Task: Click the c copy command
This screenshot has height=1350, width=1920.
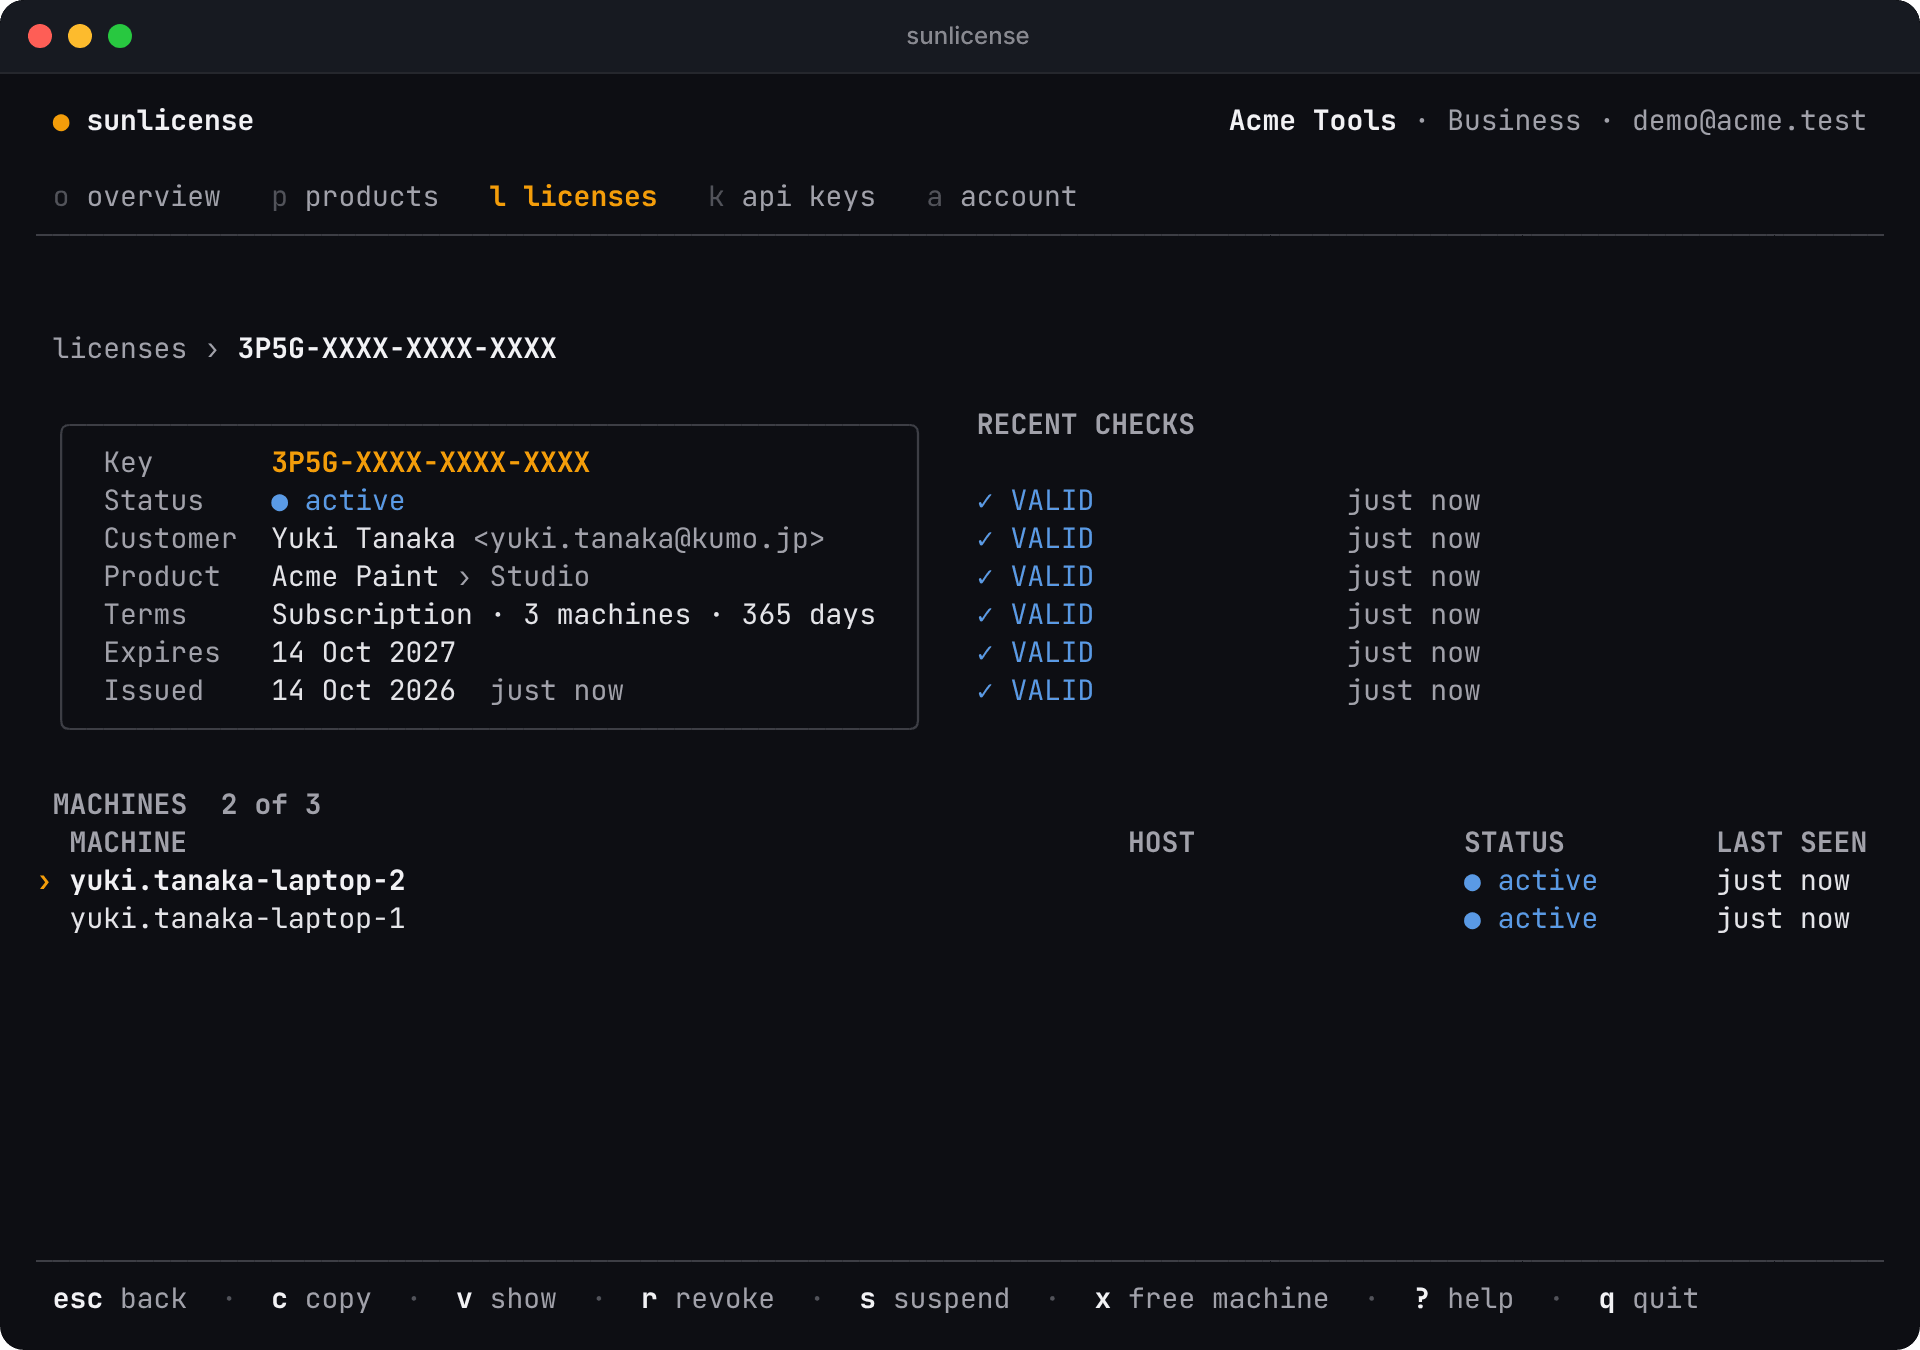Action: (x=322, y=1299)
